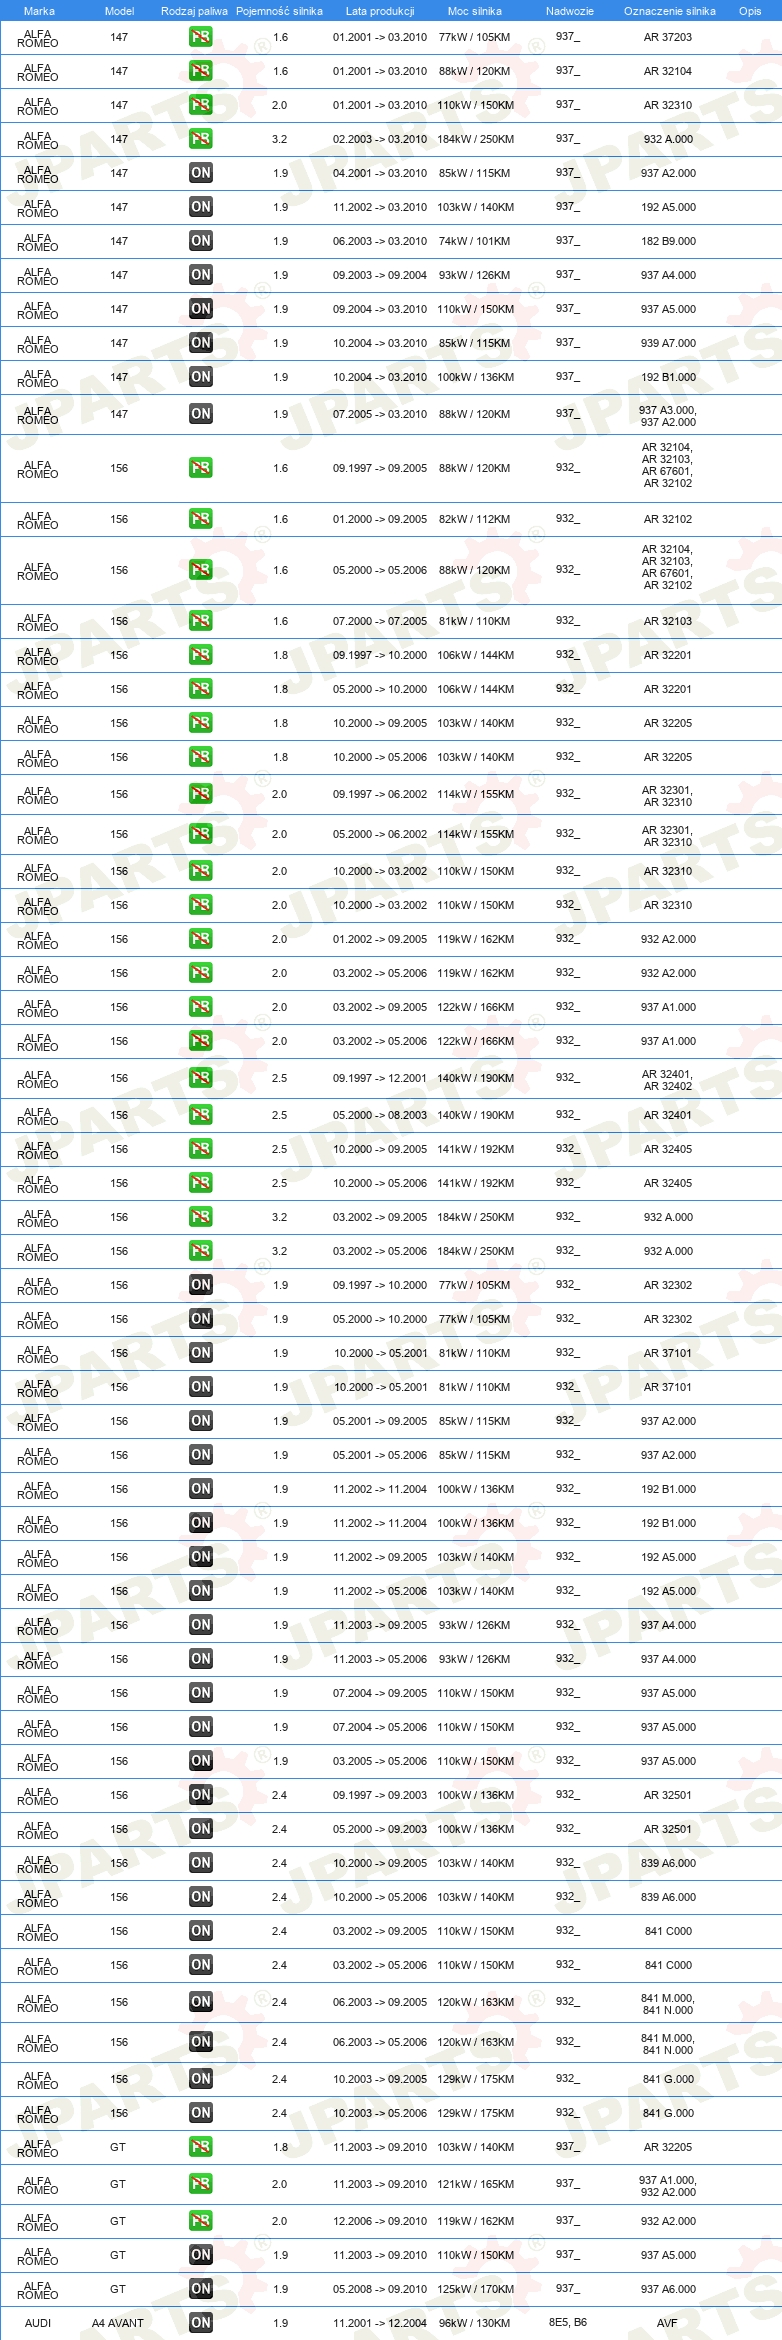Screen dimensions: 782x2340
Task: Select the 82kW / 112KM power cell
Action: [x=474, y=519]
